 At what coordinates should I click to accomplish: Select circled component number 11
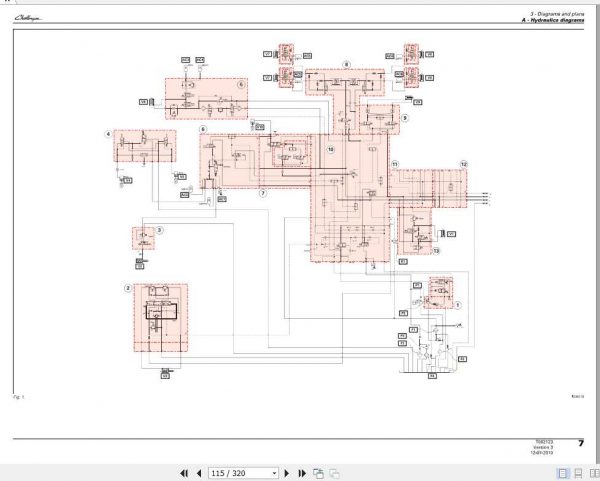point(395,164)
